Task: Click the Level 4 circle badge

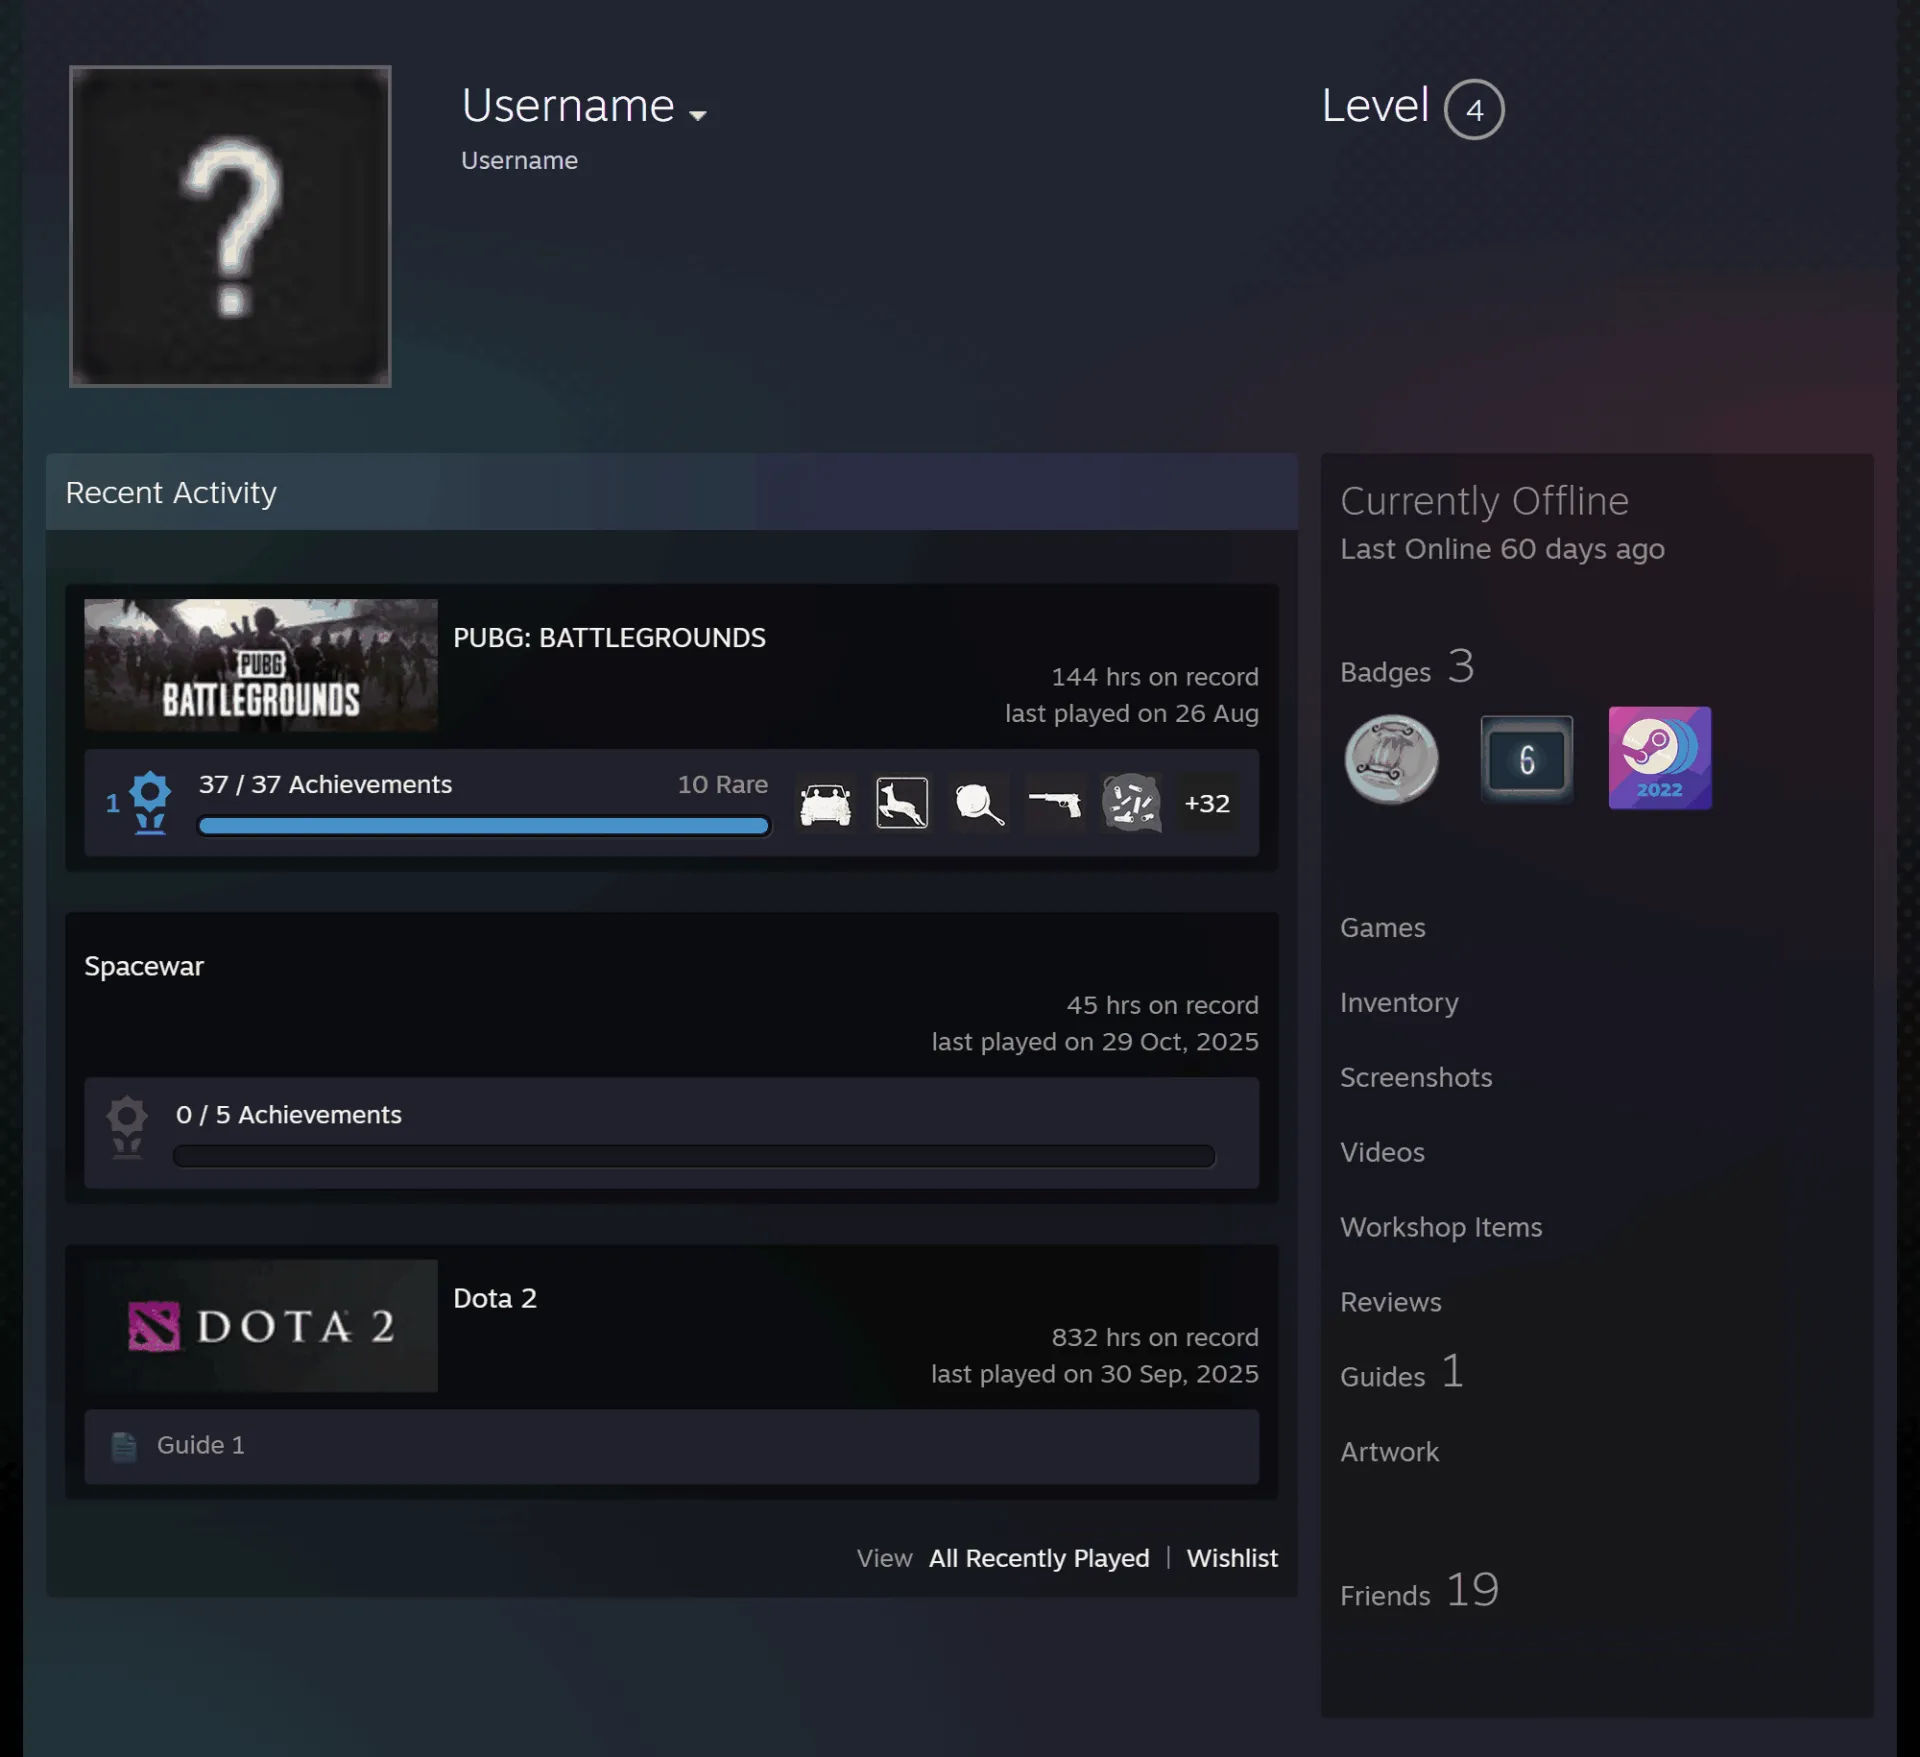Action: coord(1474,109)
